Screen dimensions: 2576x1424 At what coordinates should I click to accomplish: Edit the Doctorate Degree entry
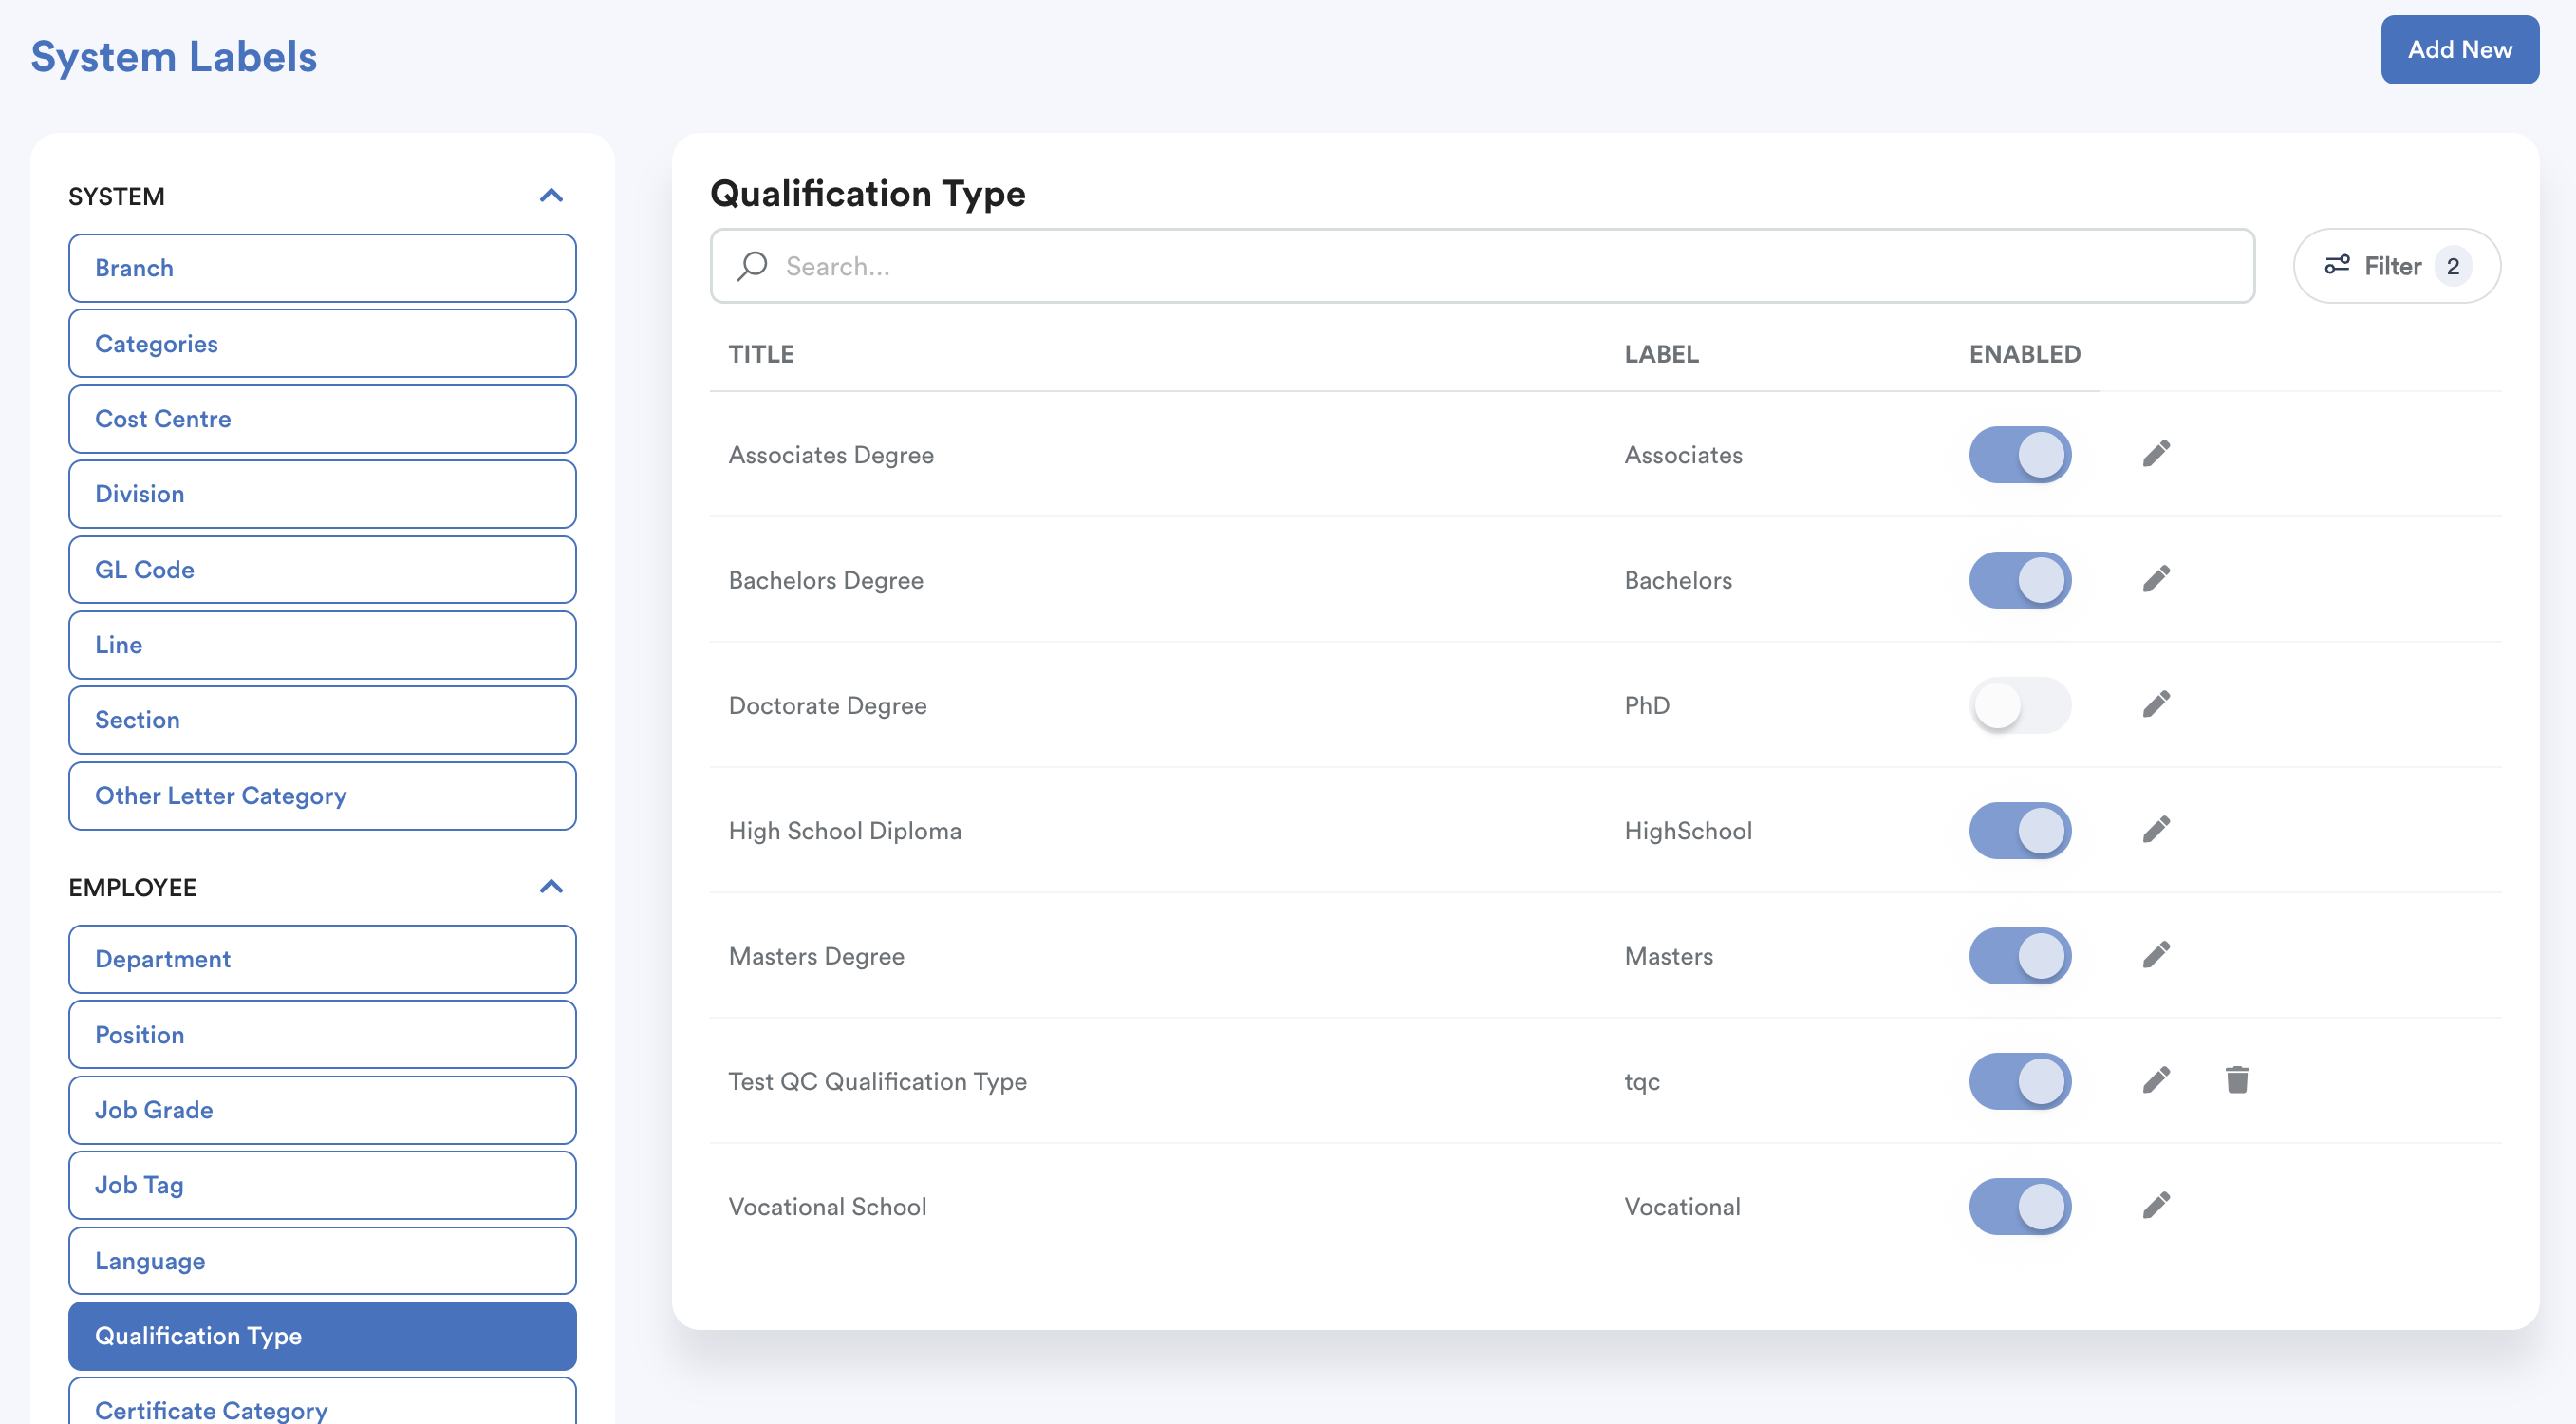click(x=2156, y=705)
